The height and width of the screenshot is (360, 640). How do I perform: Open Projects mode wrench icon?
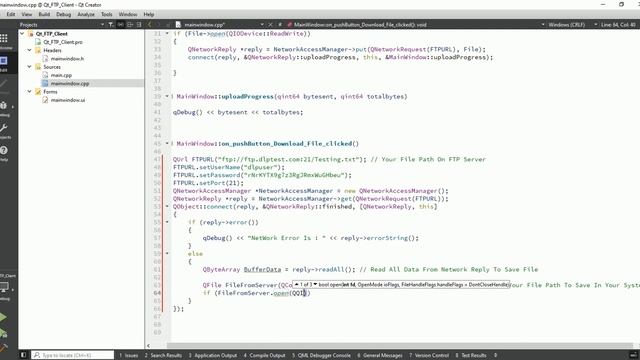(4, 129)
